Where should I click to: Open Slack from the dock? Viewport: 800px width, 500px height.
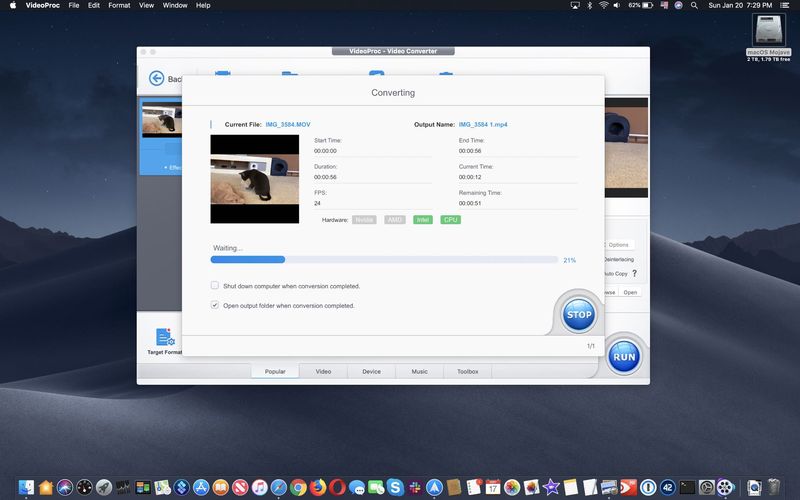coord(415,487)
